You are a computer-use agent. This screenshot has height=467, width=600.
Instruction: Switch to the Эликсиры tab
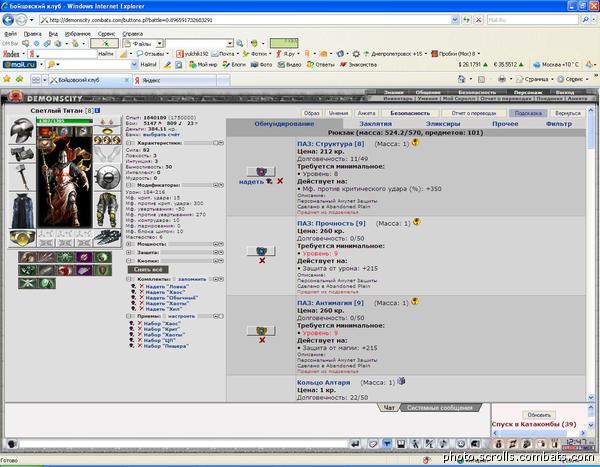tap(443, 124)
